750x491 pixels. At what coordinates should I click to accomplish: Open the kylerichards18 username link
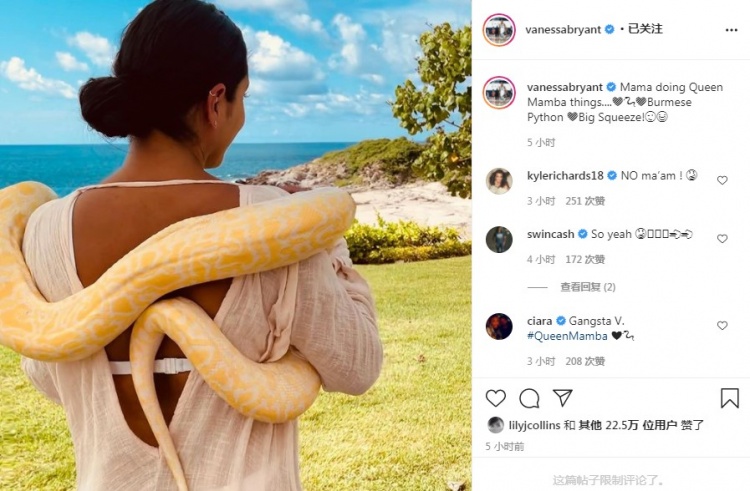pyautogui.click(x=565, y=176)
